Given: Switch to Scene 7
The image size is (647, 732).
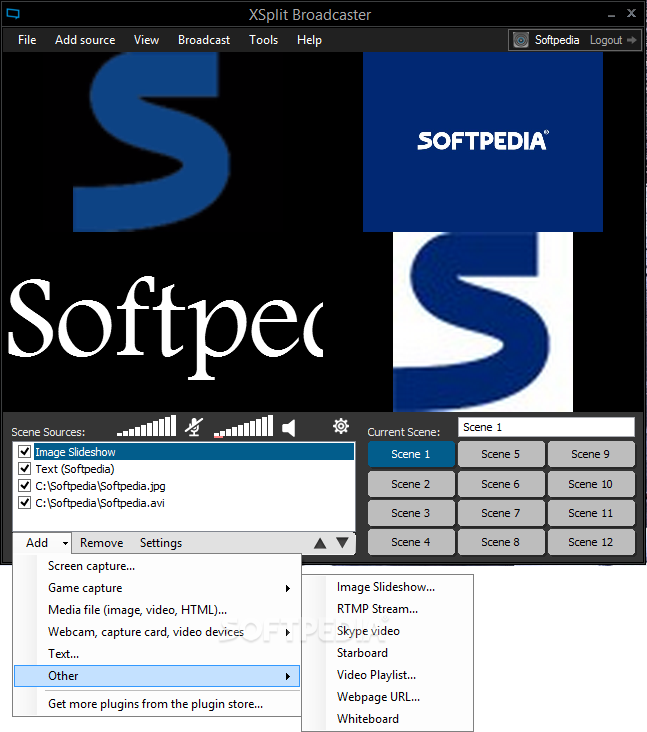Looking at the screenshot, I should (x=501, y=513).
